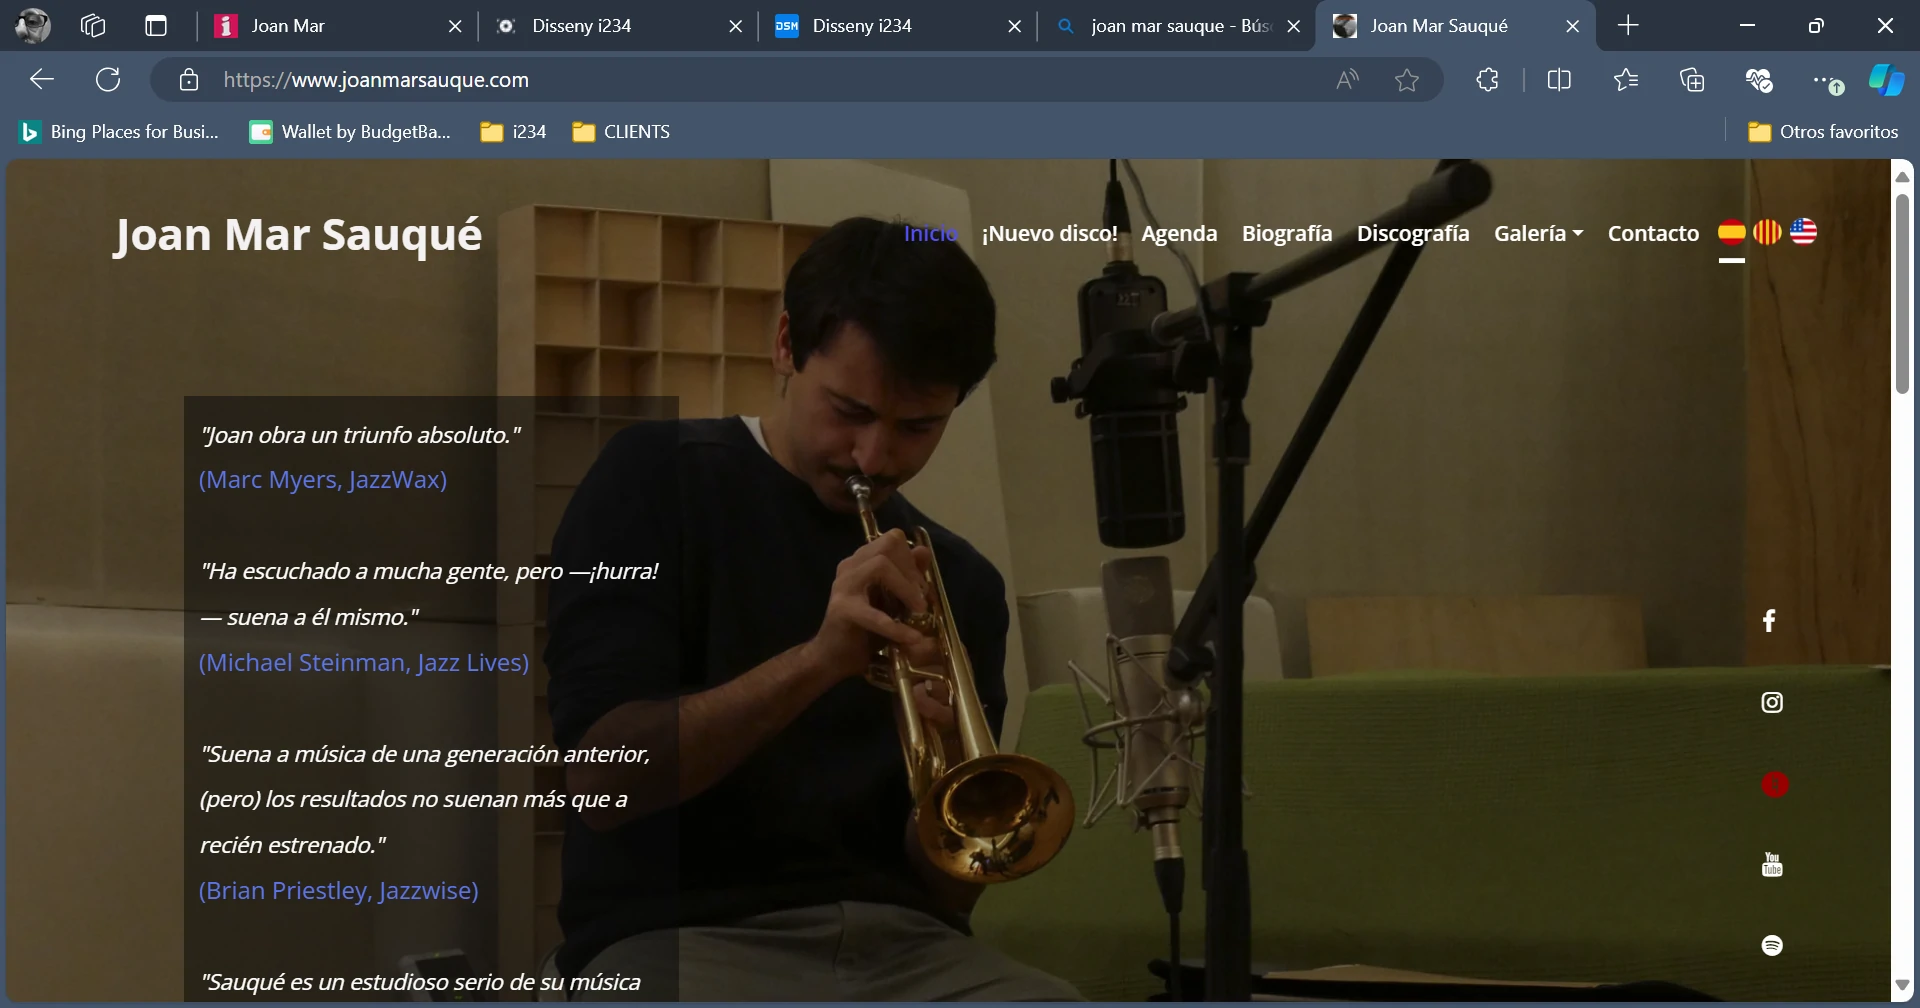Open ¡Nuevo disco! menu item

1050,233
